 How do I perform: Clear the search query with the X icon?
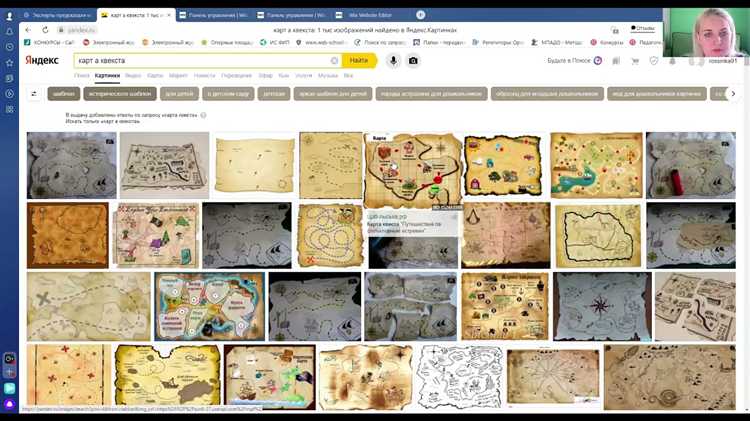pyautogui.click(x=334, y=61)
